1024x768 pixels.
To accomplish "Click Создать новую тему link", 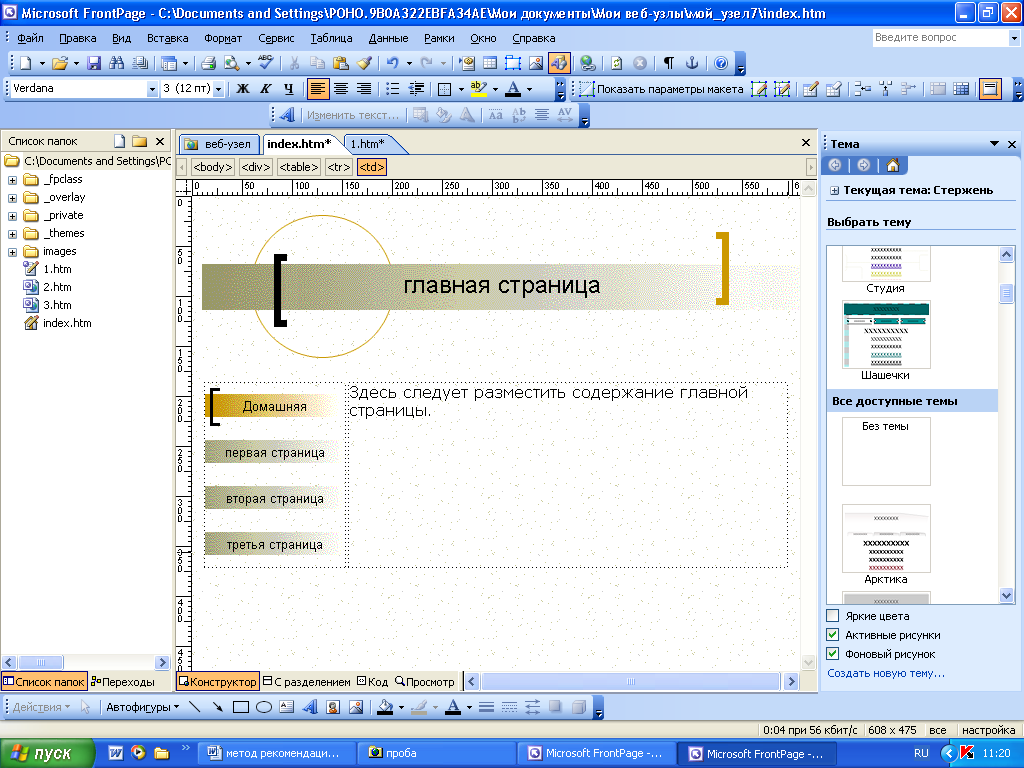I will (886, 673).
